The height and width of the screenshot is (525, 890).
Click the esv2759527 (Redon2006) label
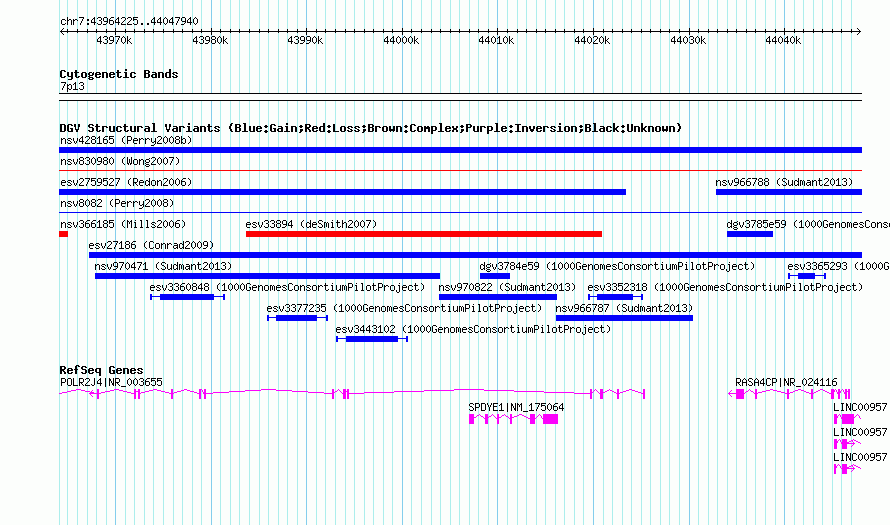pyautogui.click(x=126, y=182)
